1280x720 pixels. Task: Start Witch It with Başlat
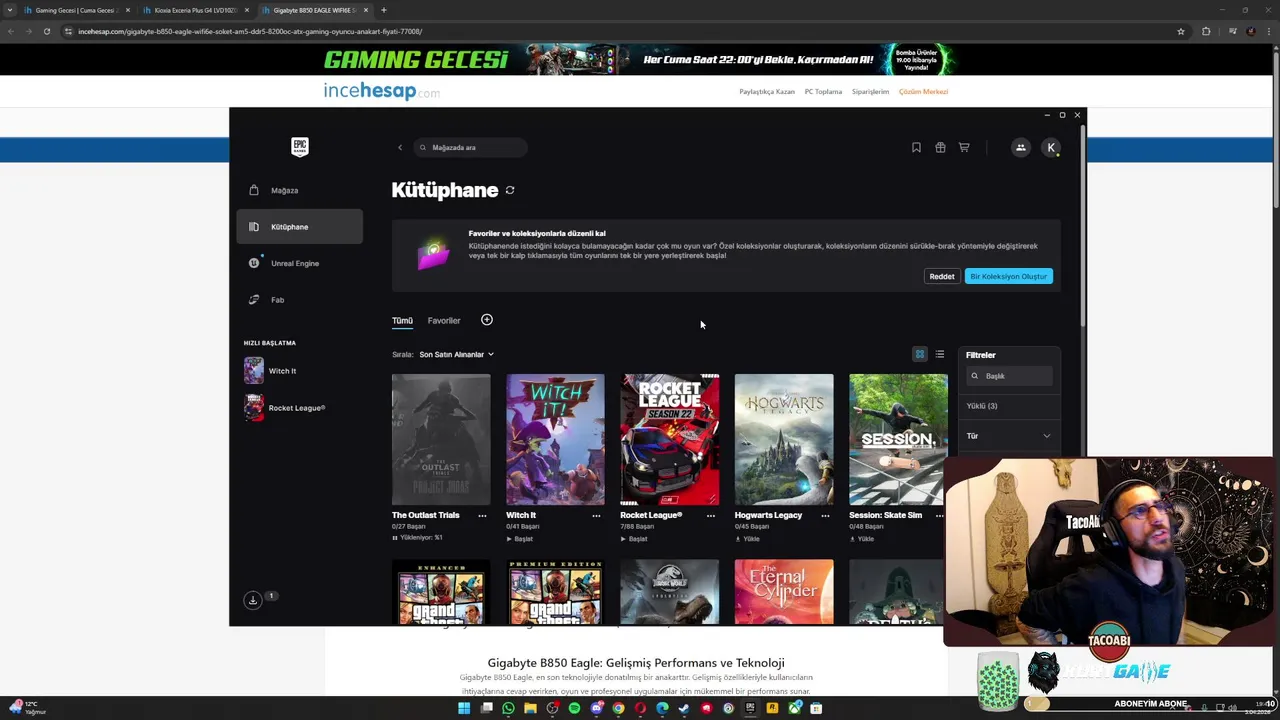tap(520, 539)
